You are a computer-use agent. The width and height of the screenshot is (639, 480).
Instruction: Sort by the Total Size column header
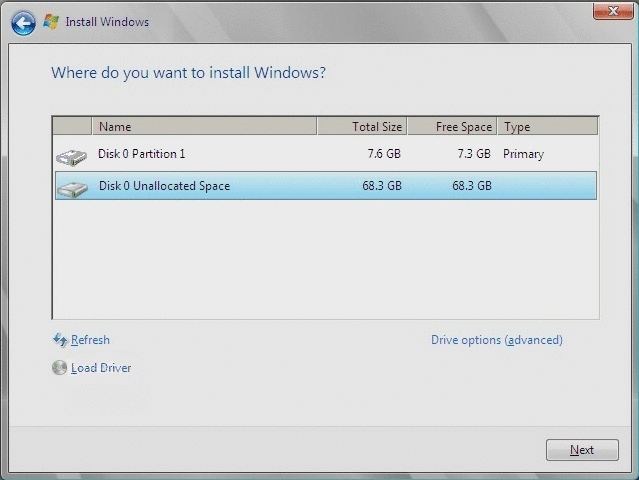(362, 126)
